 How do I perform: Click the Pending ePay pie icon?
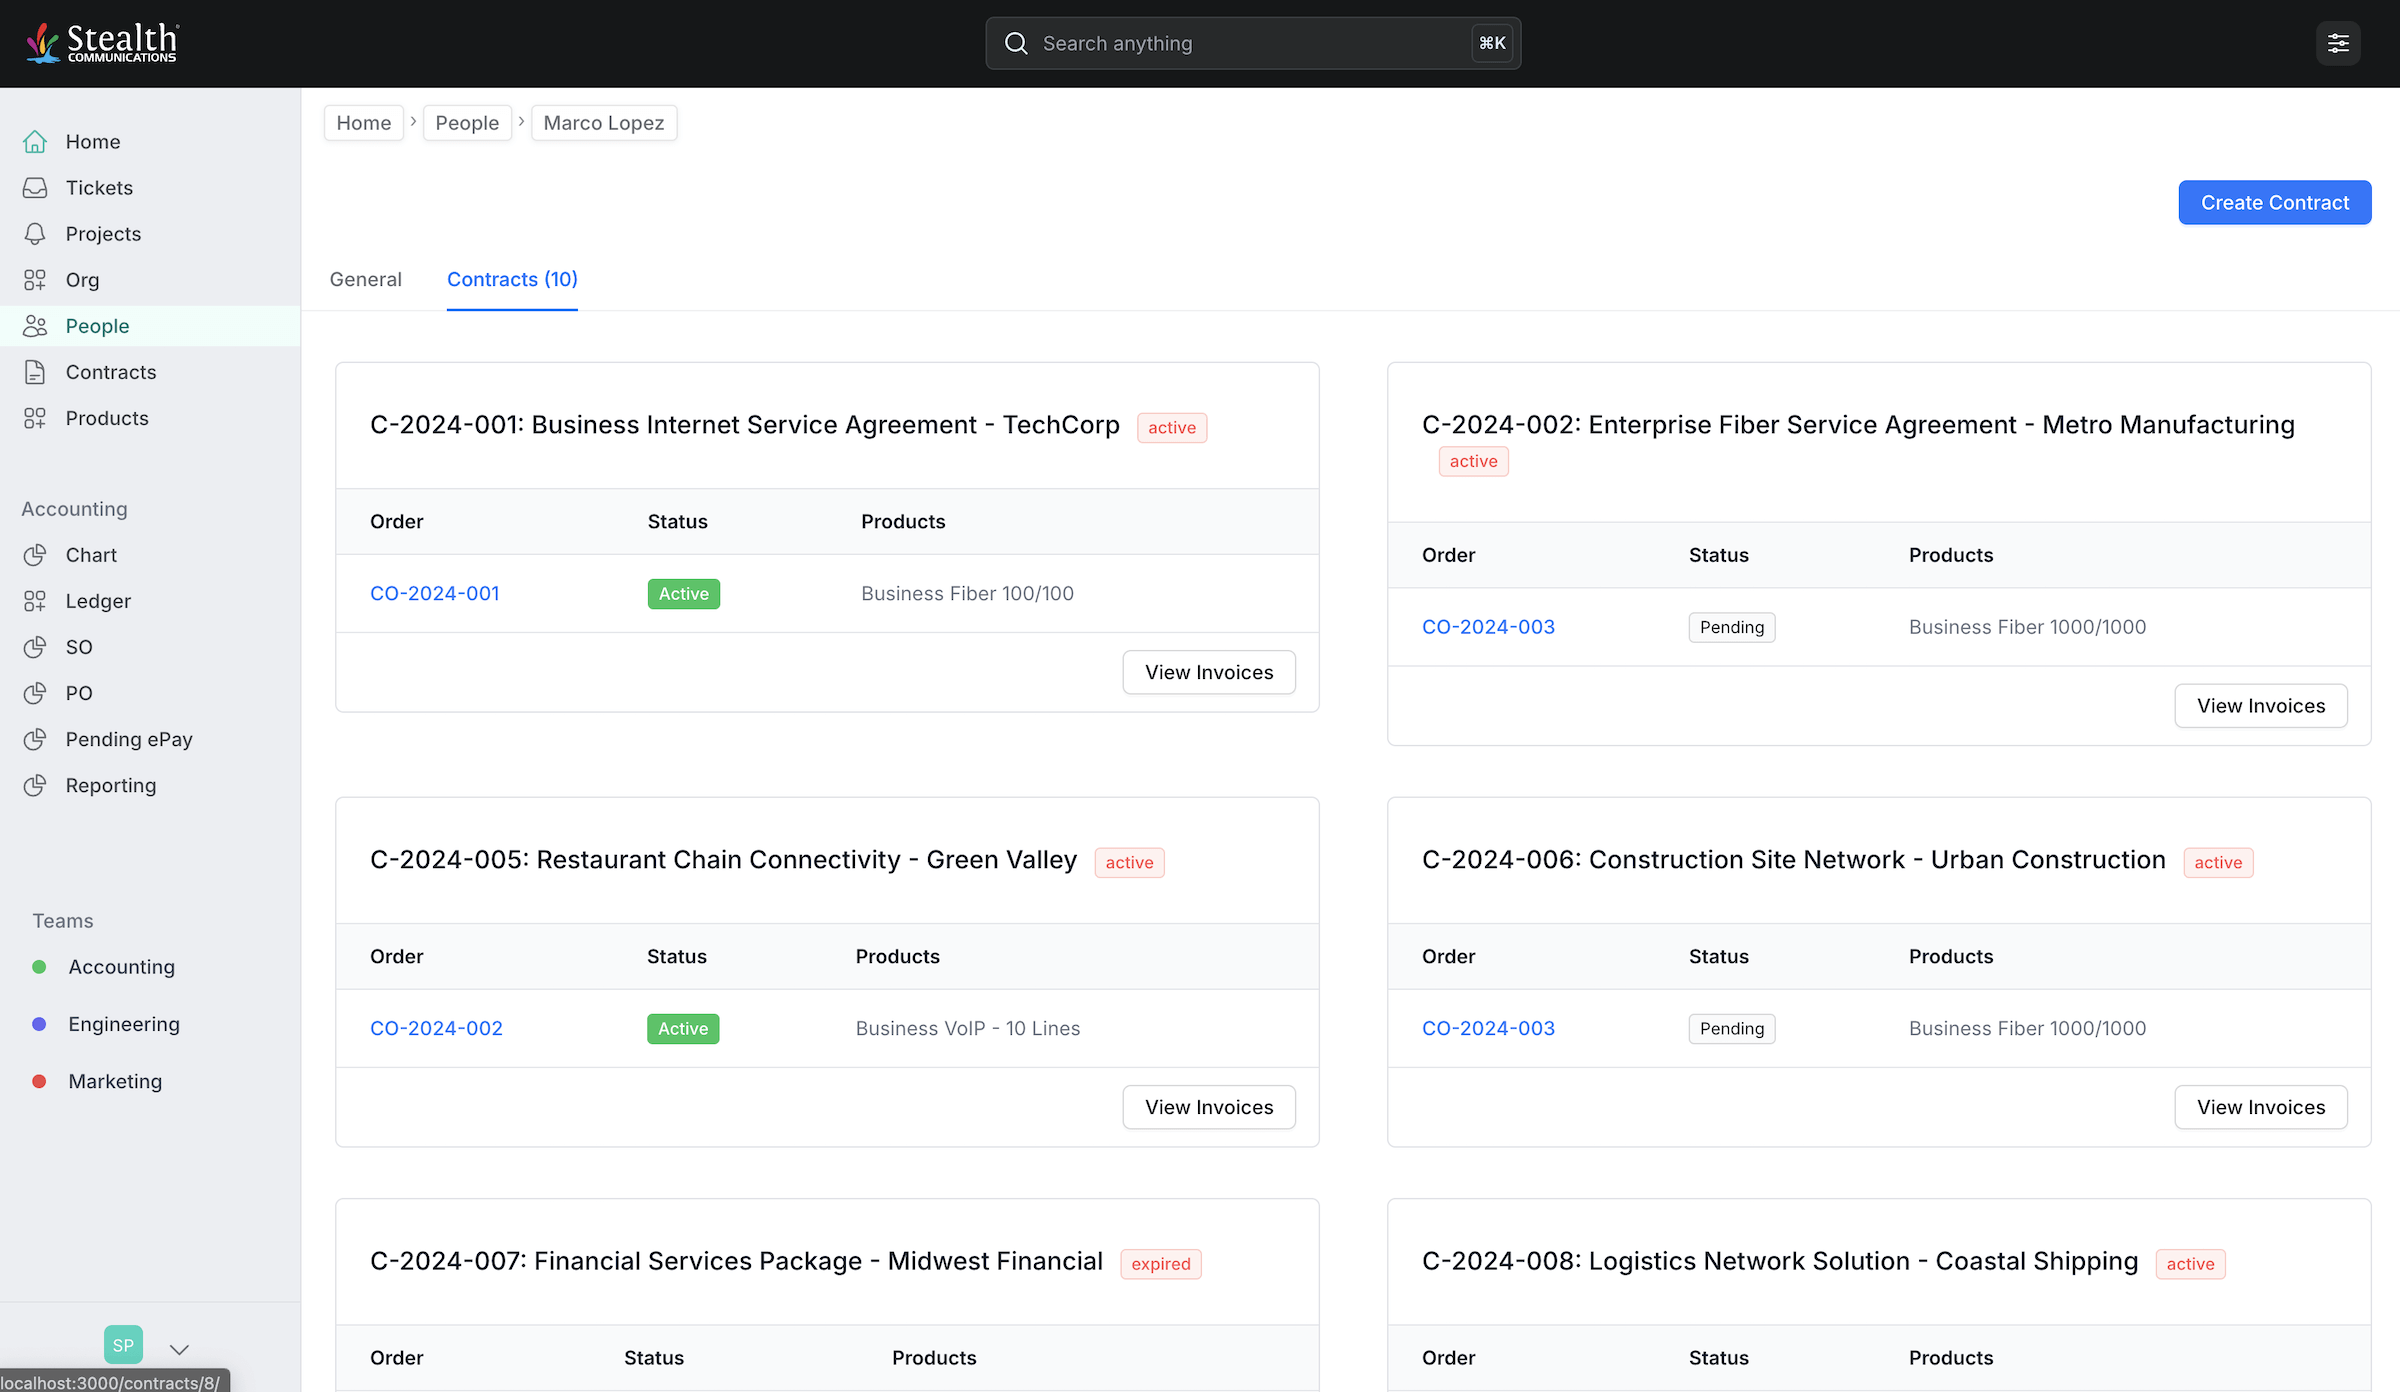click(x=35, y=739)
